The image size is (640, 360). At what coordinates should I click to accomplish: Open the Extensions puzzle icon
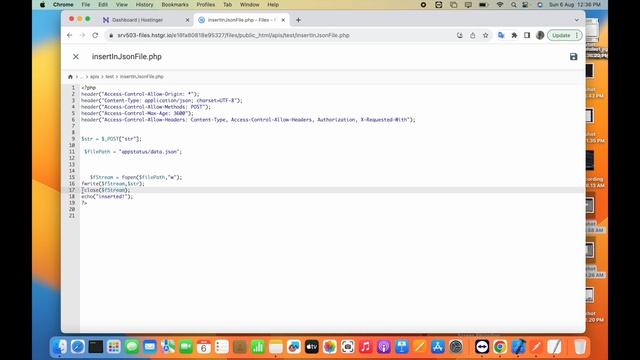(514, 36)
